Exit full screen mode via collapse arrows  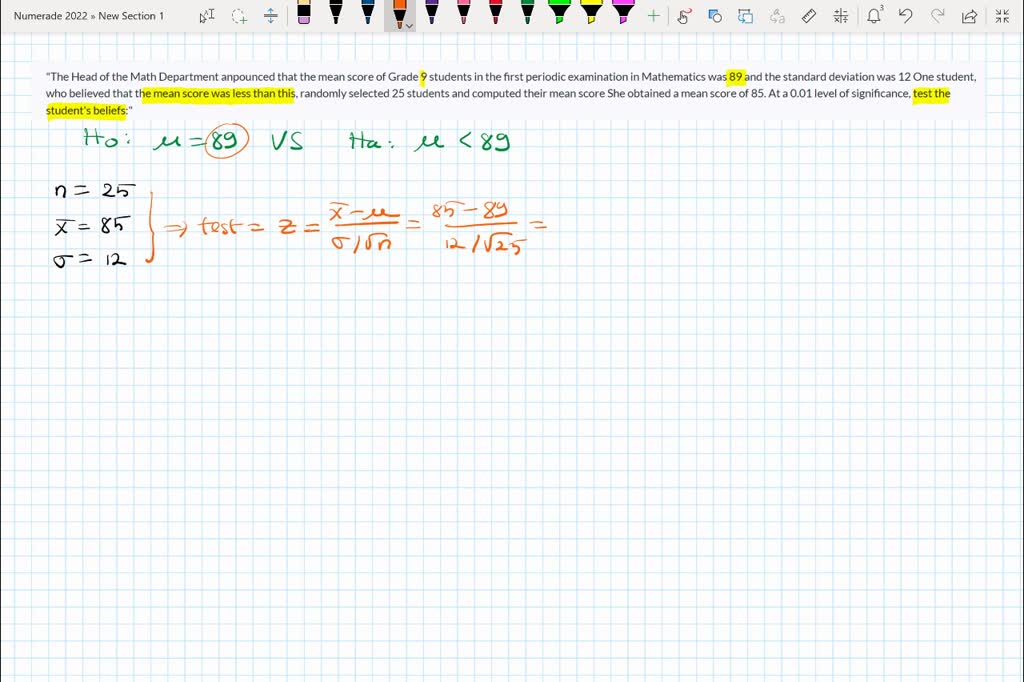(1001, 16)
